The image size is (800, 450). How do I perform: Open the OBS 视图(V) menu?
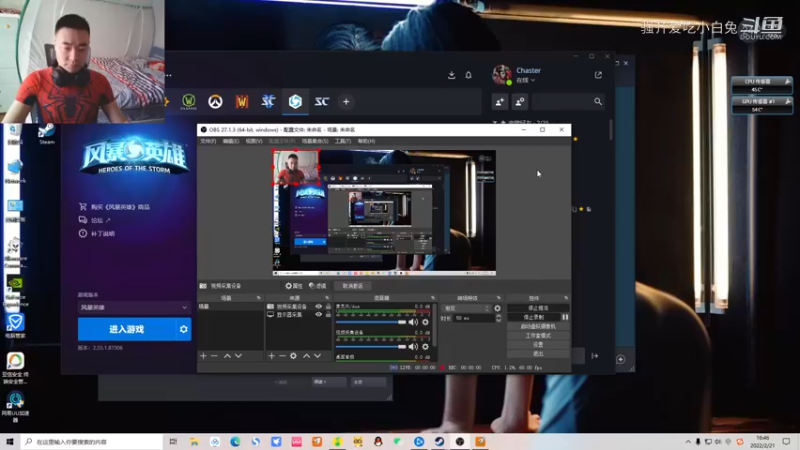pos(254,141)
